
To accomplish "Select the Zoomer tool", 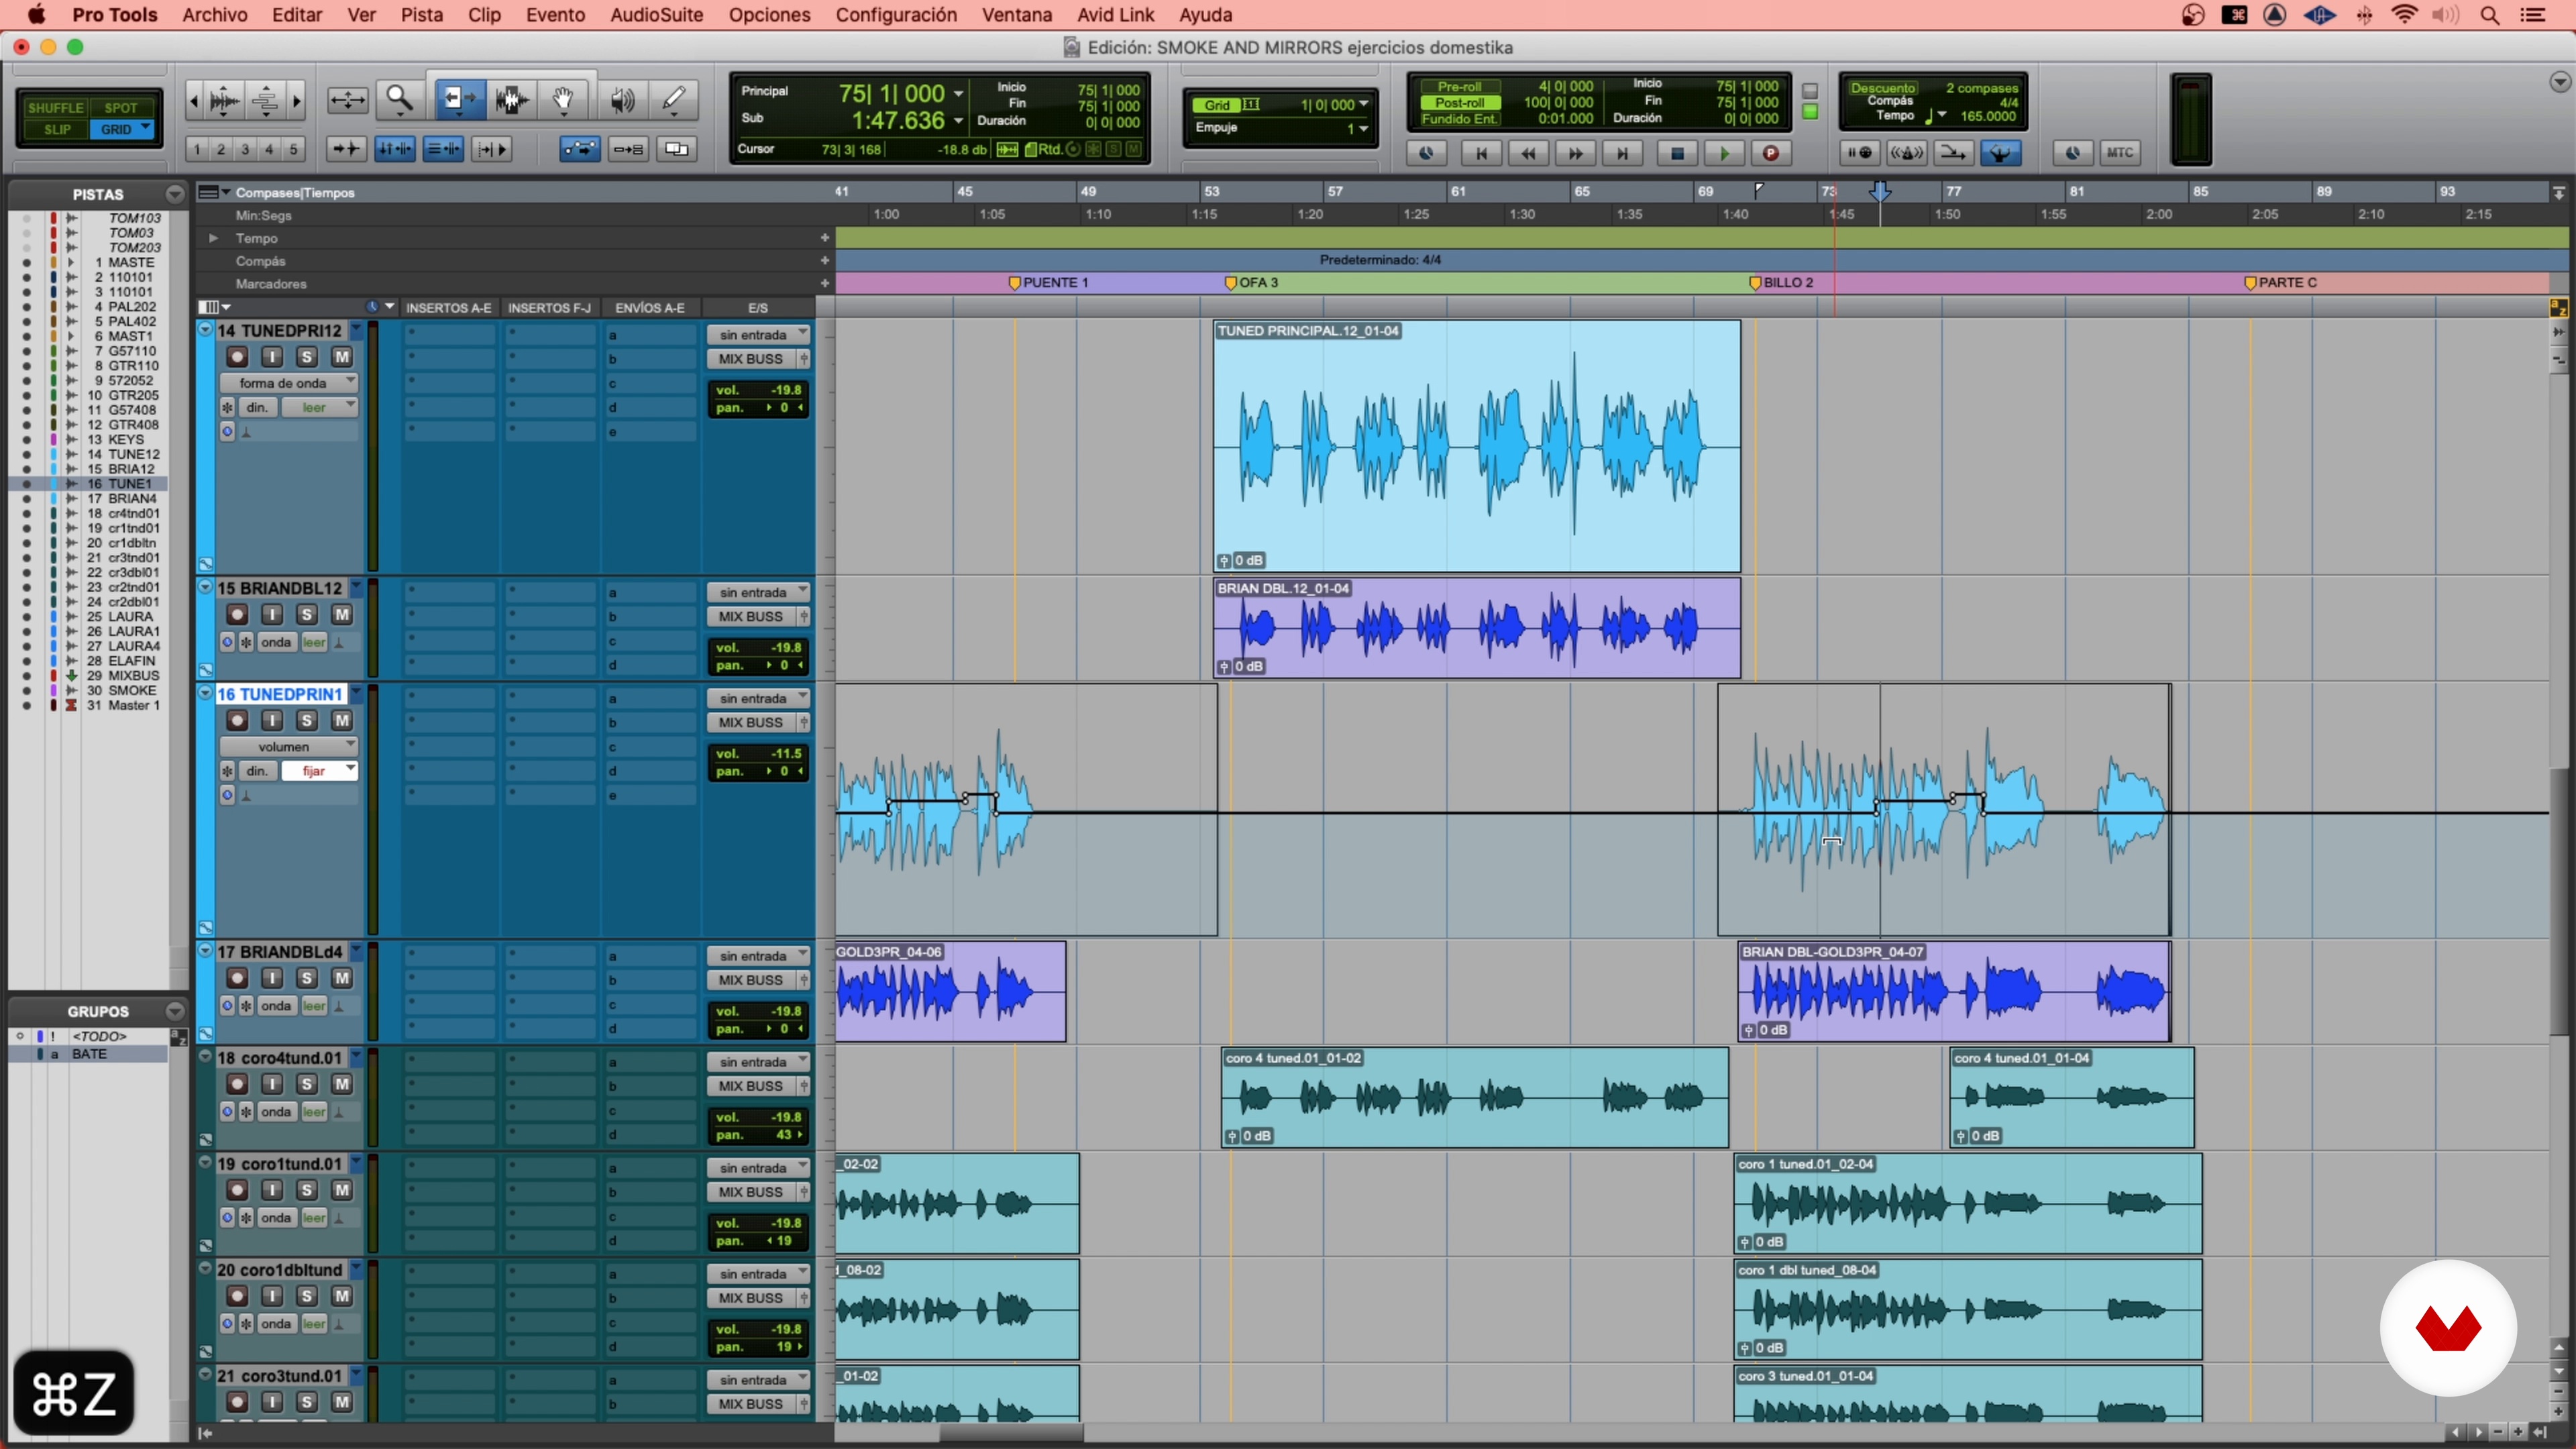I will tap(399, 99).
